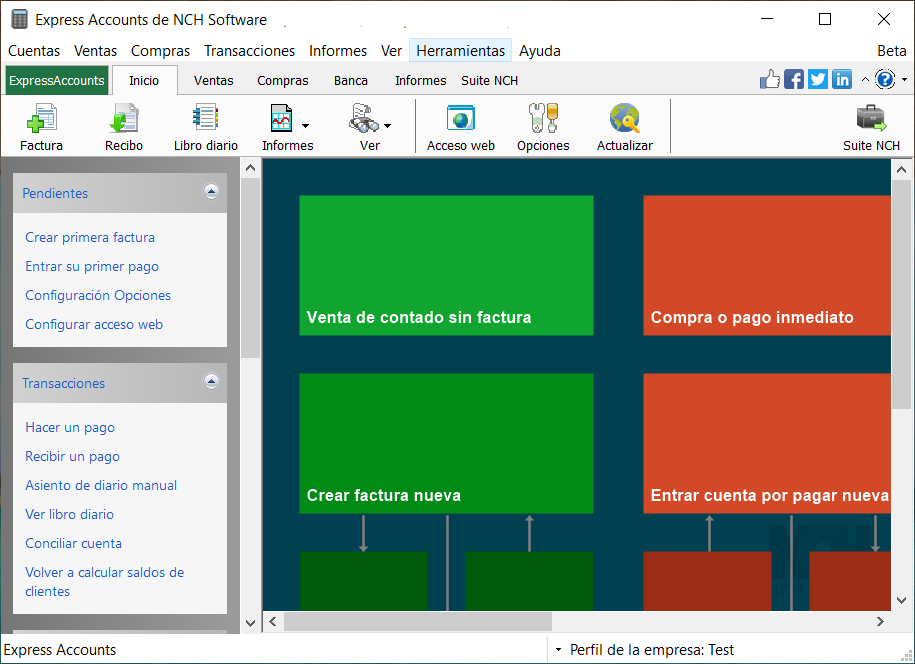Open the Informes menu in the menu bar
The width and height of the screenshot is (915, 664).
[338, 51]
